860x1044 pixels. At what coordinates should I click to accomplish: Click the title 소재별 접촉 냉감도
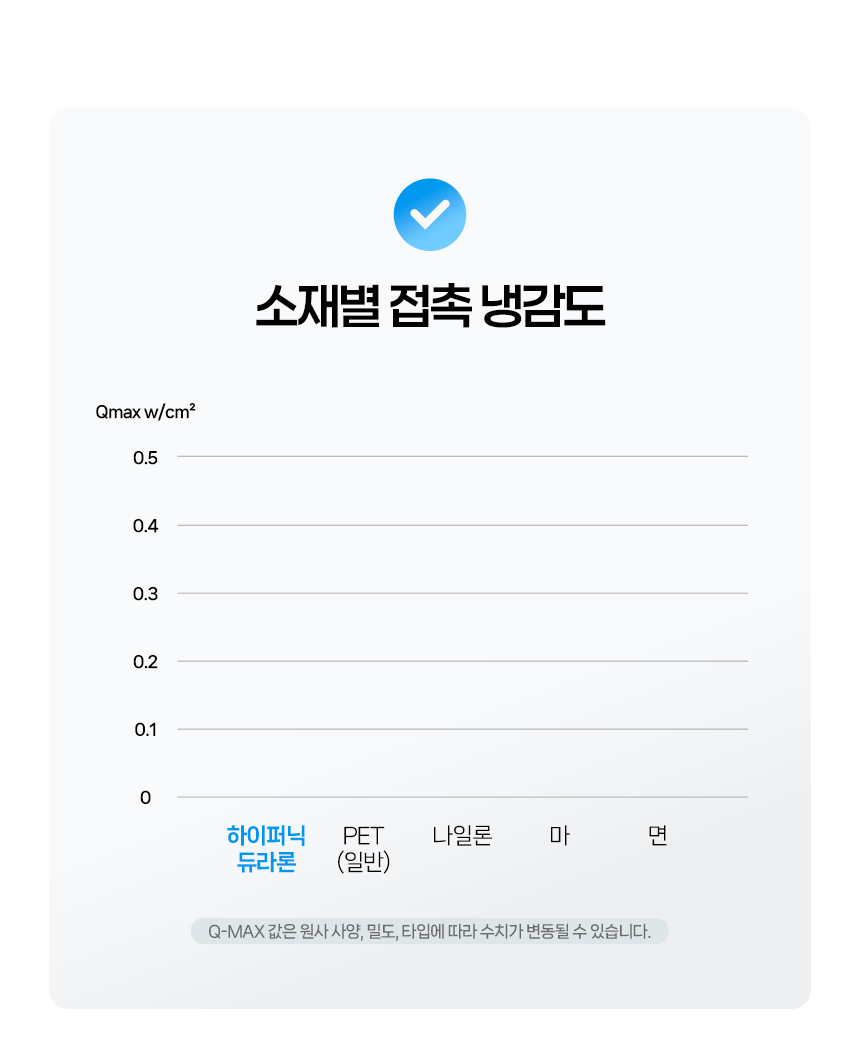[x=430, y=307]
